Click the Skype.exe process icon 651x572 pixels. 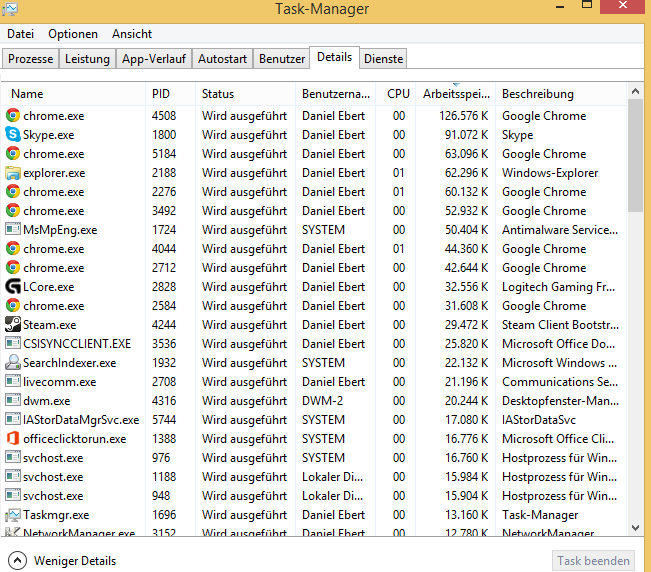[x=13, y=134]
